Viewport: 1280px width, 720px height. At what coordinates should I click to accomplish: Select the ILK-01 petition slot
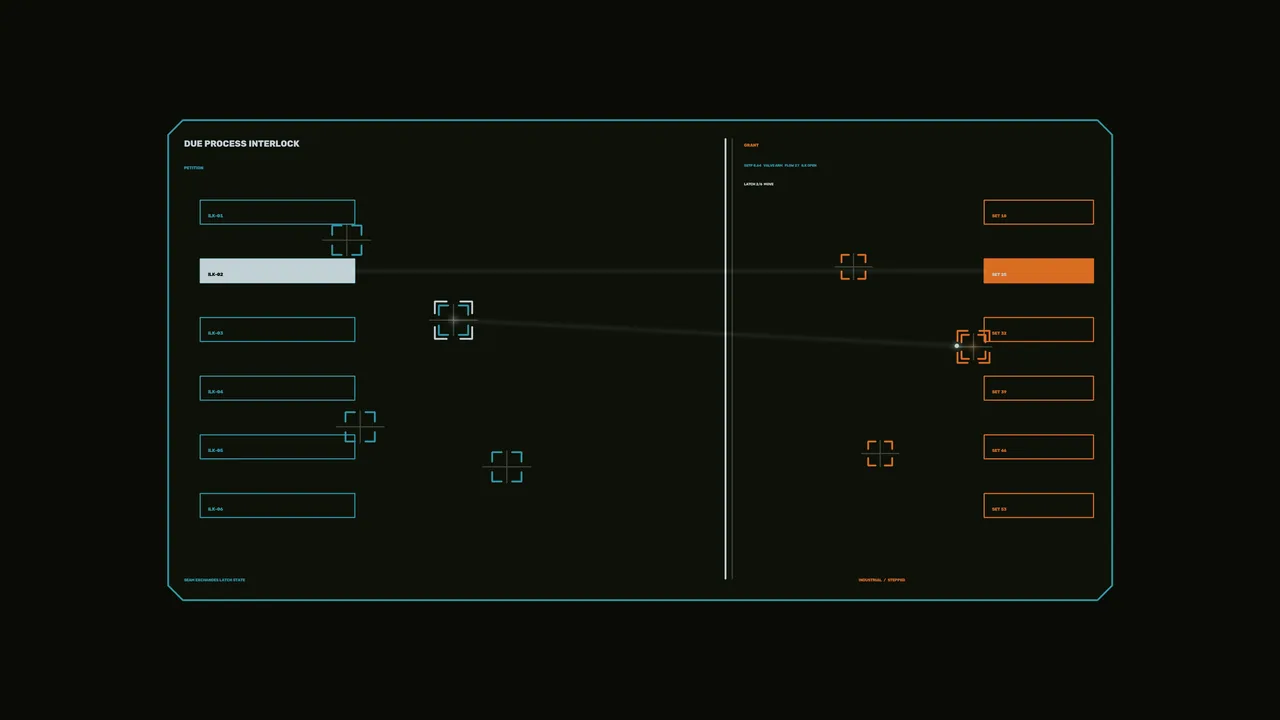tap(277, 212)
